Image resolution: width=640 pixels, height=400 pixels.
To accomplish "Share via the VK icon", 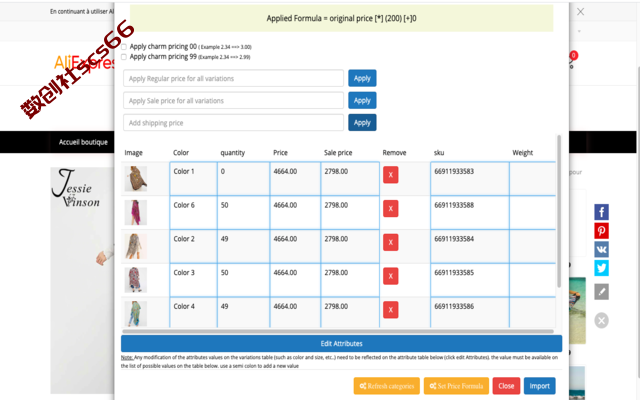I will [x=601, y=249].
